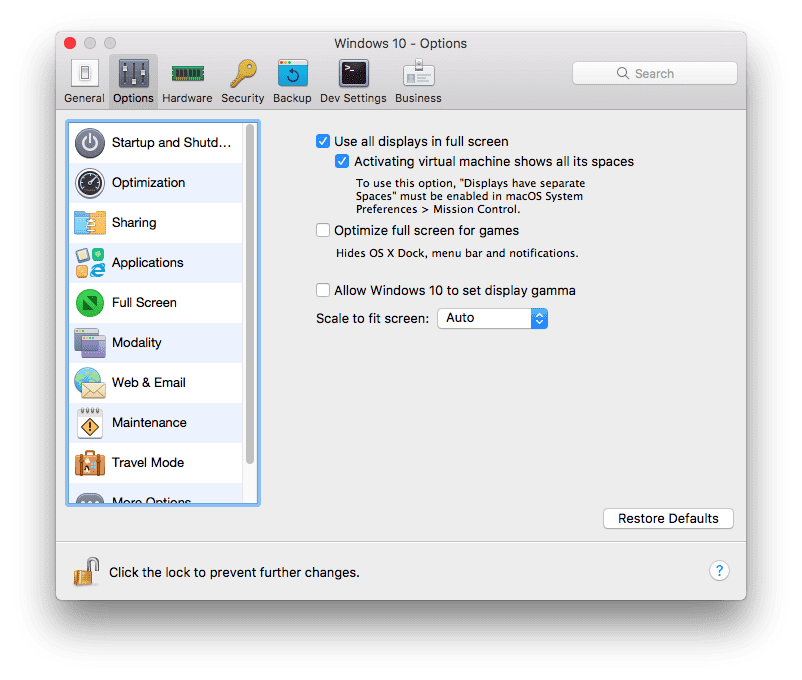Select the Options sliders icon
Screen dimensions: 802x680
(133, 73)
